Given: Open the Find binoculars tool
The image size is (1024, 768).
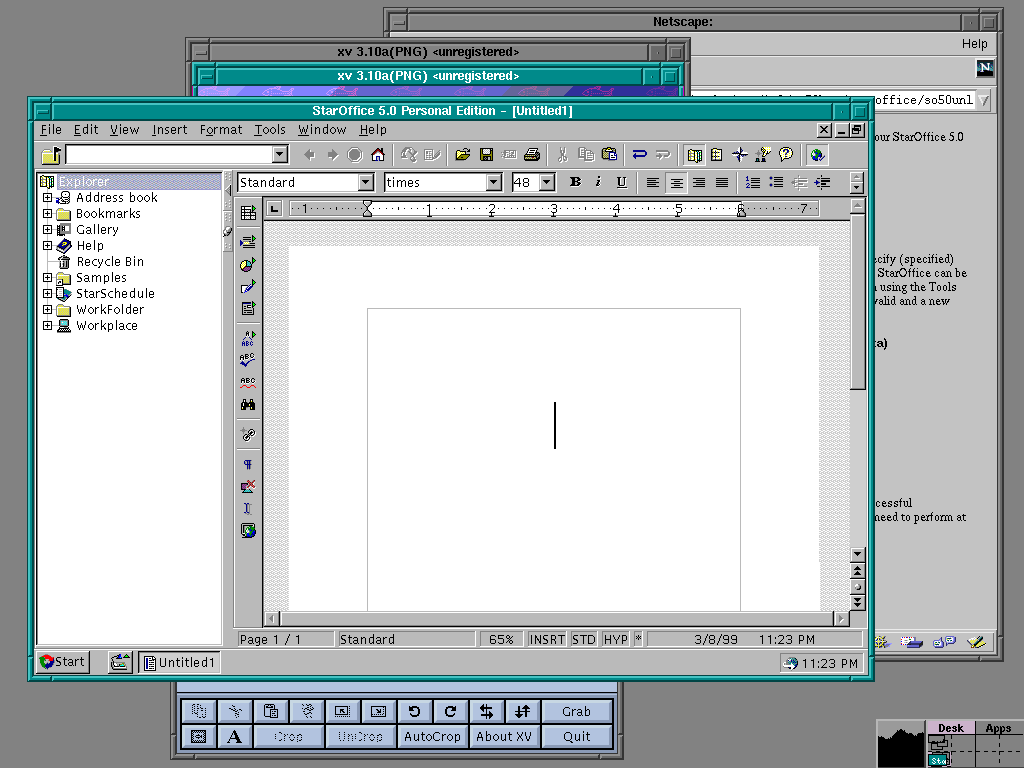Looking at the screenshot, I should click(x=248, y=405).
